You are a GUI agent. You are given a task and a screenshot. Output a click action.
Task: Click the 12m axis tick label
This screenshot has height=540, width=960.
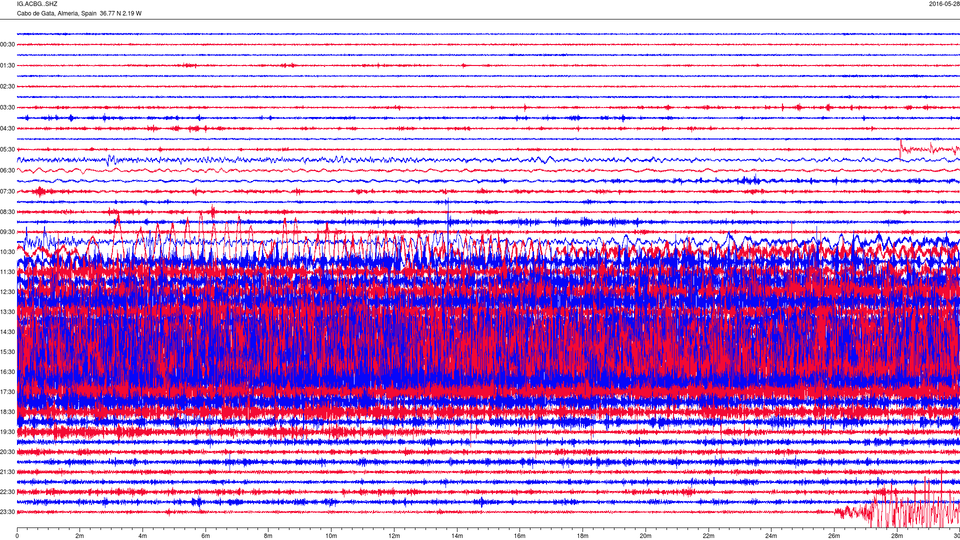[x=394, y=536]
